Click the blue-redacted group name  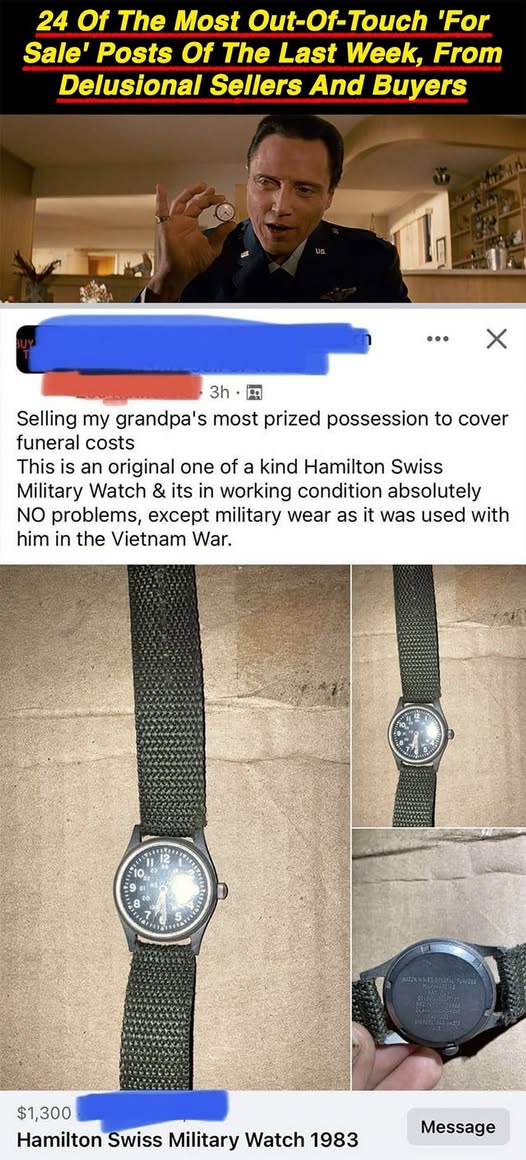click(x=200, y=344)
